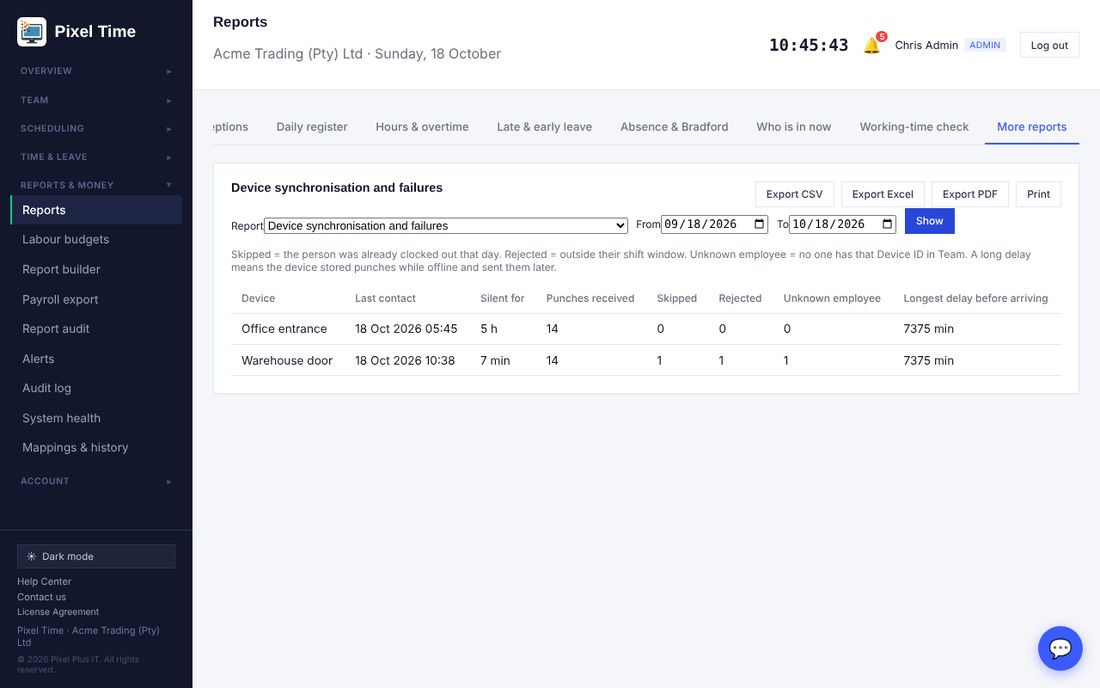Click the Log out button
The image size is (1100, 688).
tap(1049, 45)
